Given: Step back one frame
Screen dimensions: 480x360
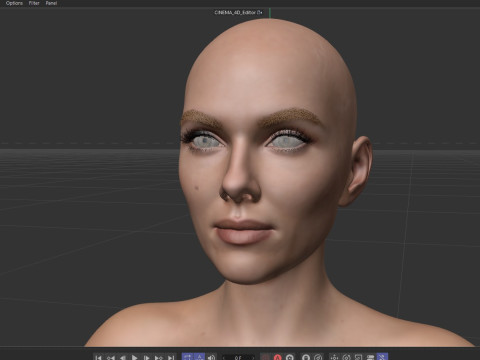Looking at the screenshot, I should (122, 357).
